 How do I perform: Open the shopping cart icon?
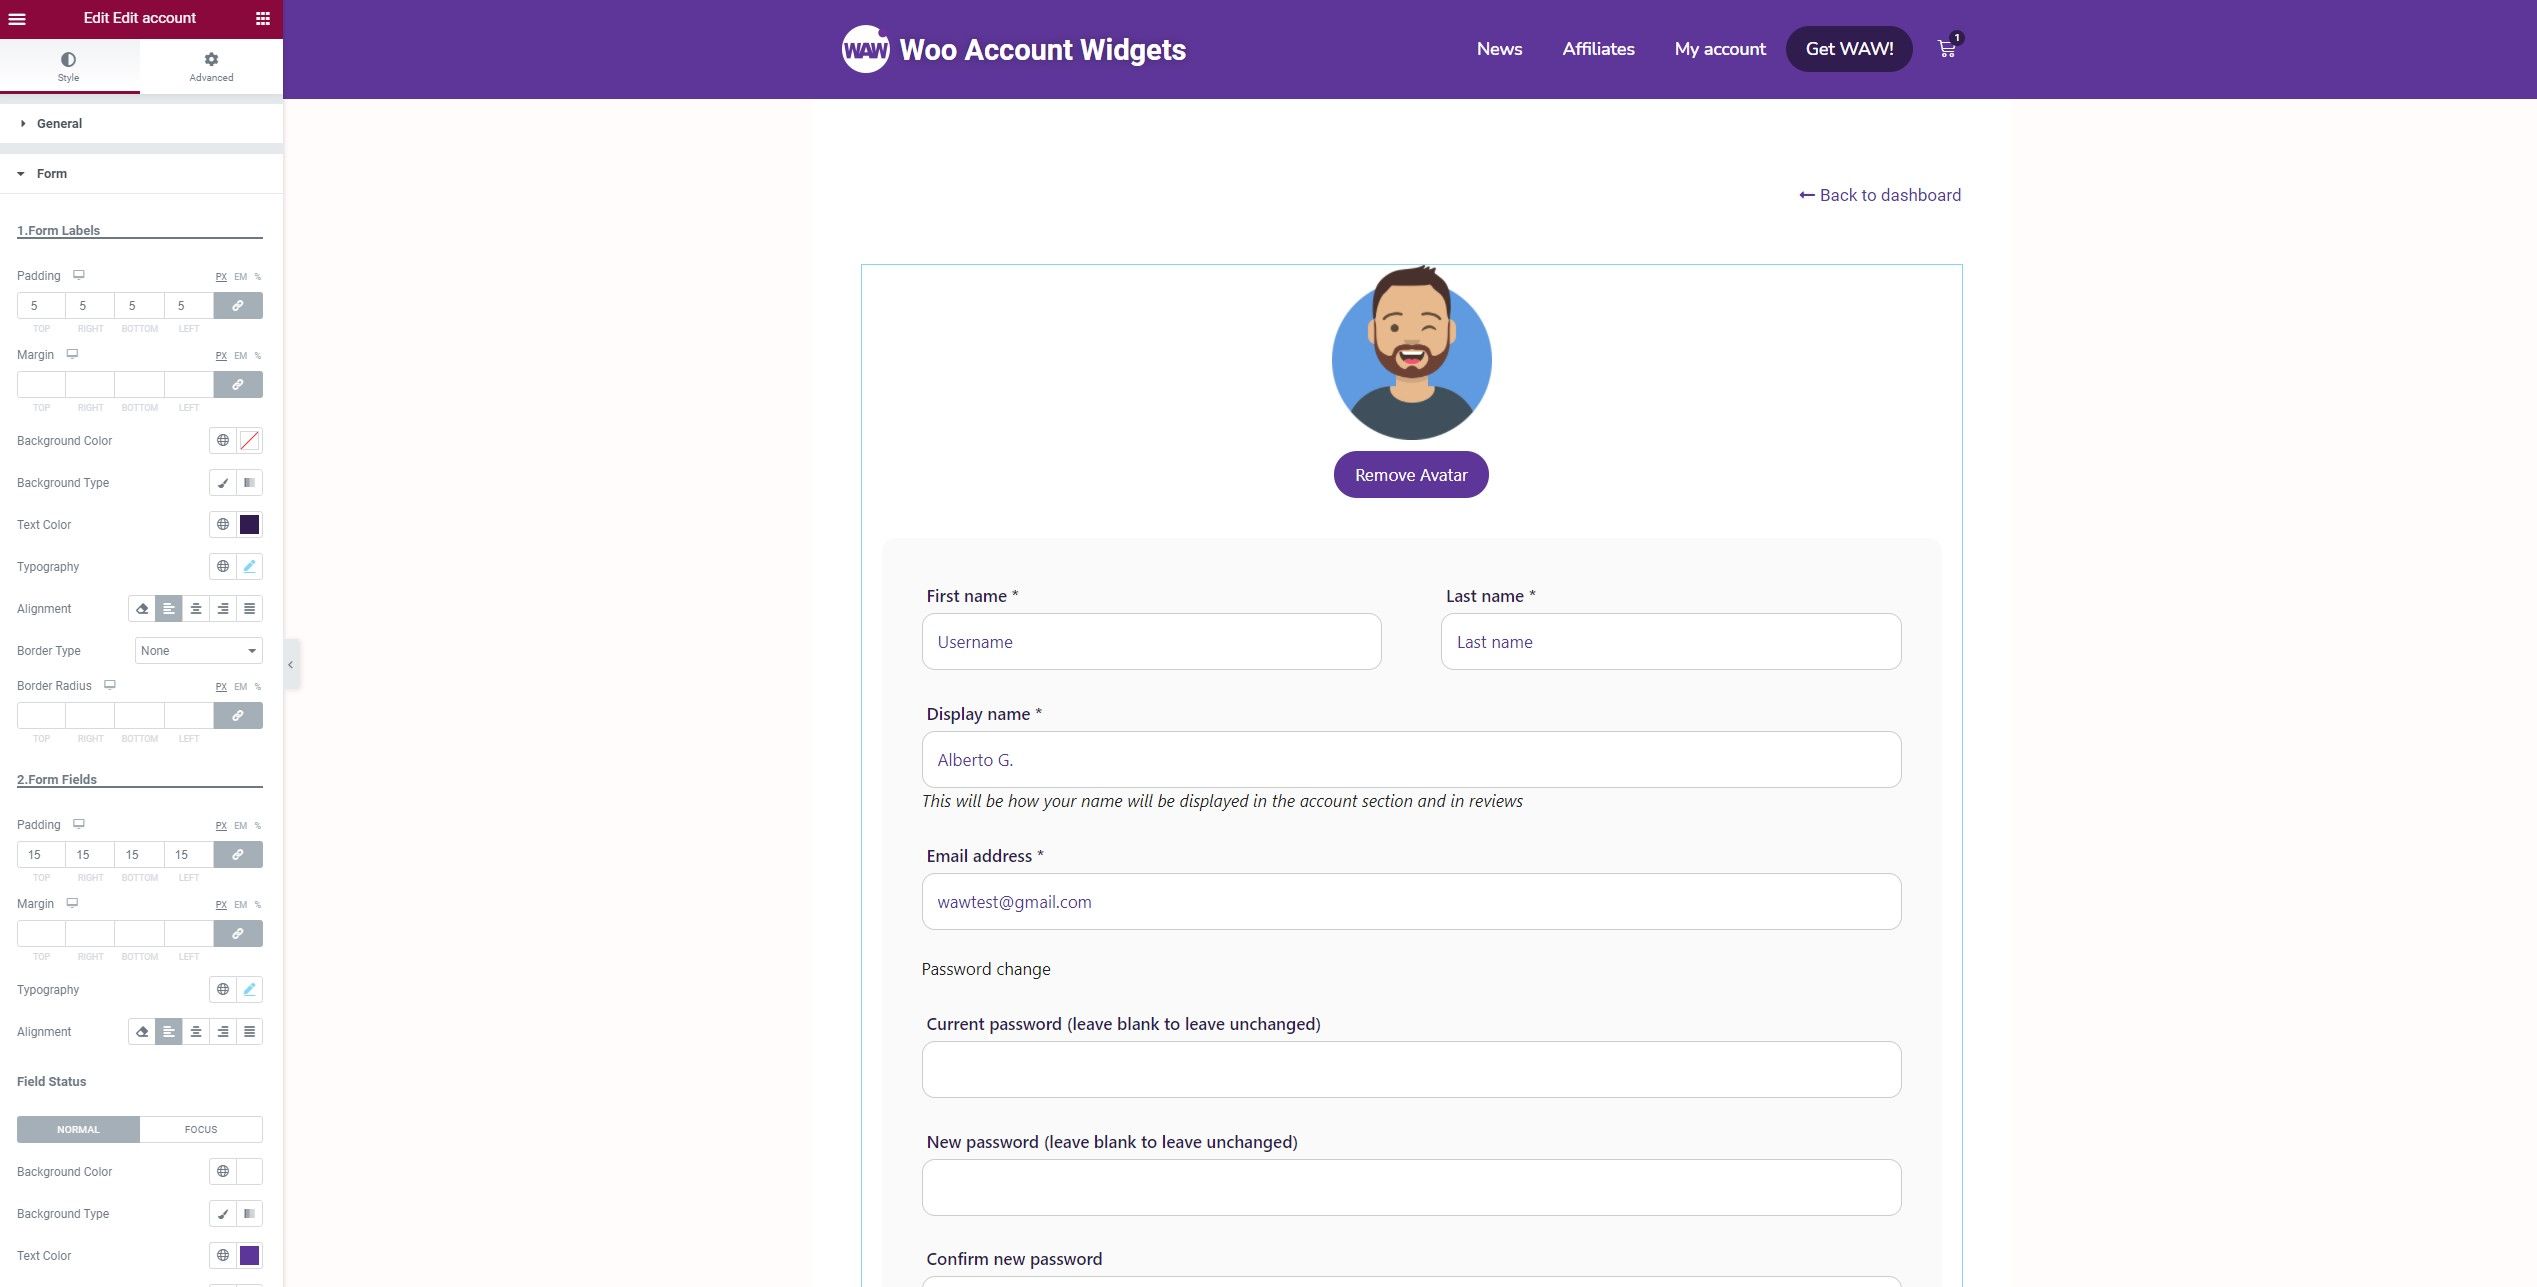1947,48
